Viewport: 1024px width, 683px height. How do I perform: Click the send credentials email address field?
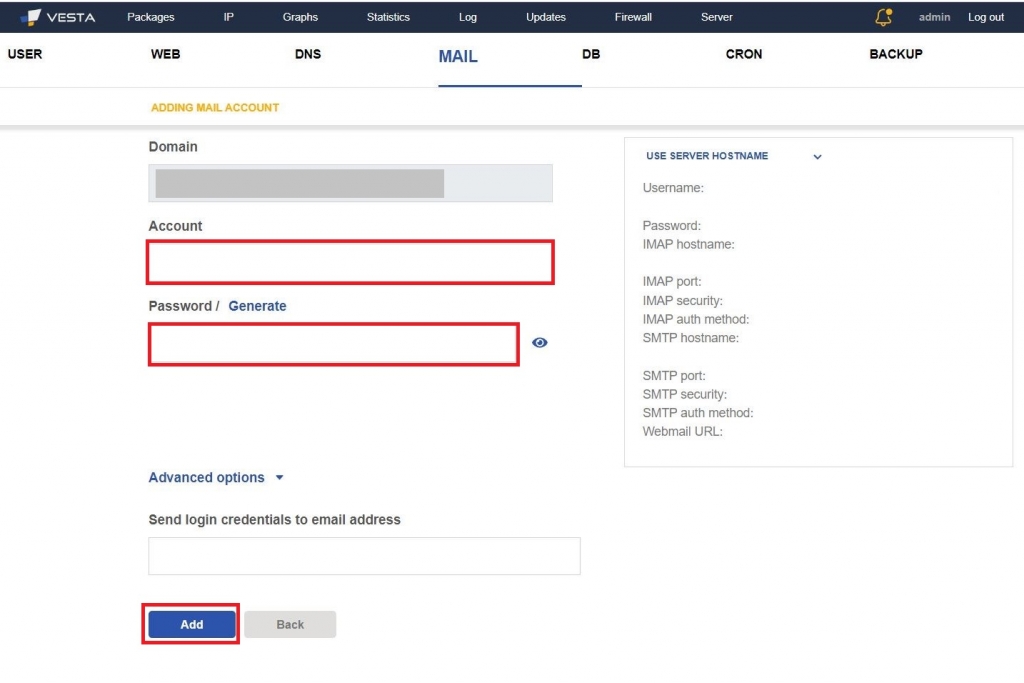364,556
